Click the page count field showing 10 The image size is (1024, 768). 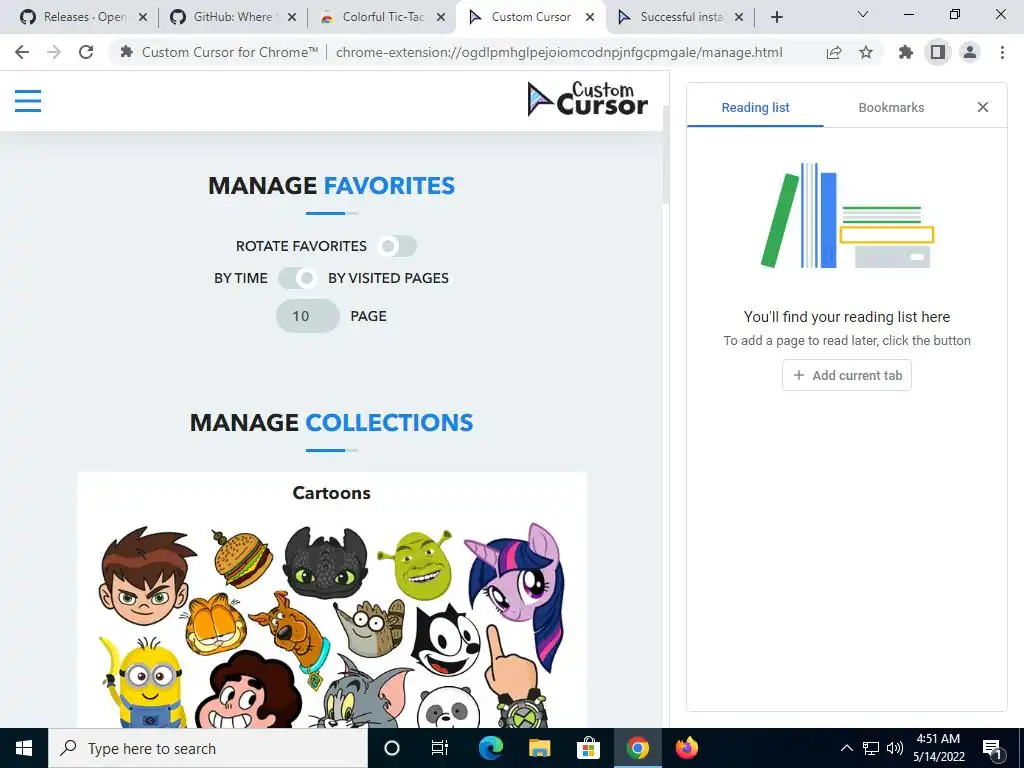(x=308, y=316)
